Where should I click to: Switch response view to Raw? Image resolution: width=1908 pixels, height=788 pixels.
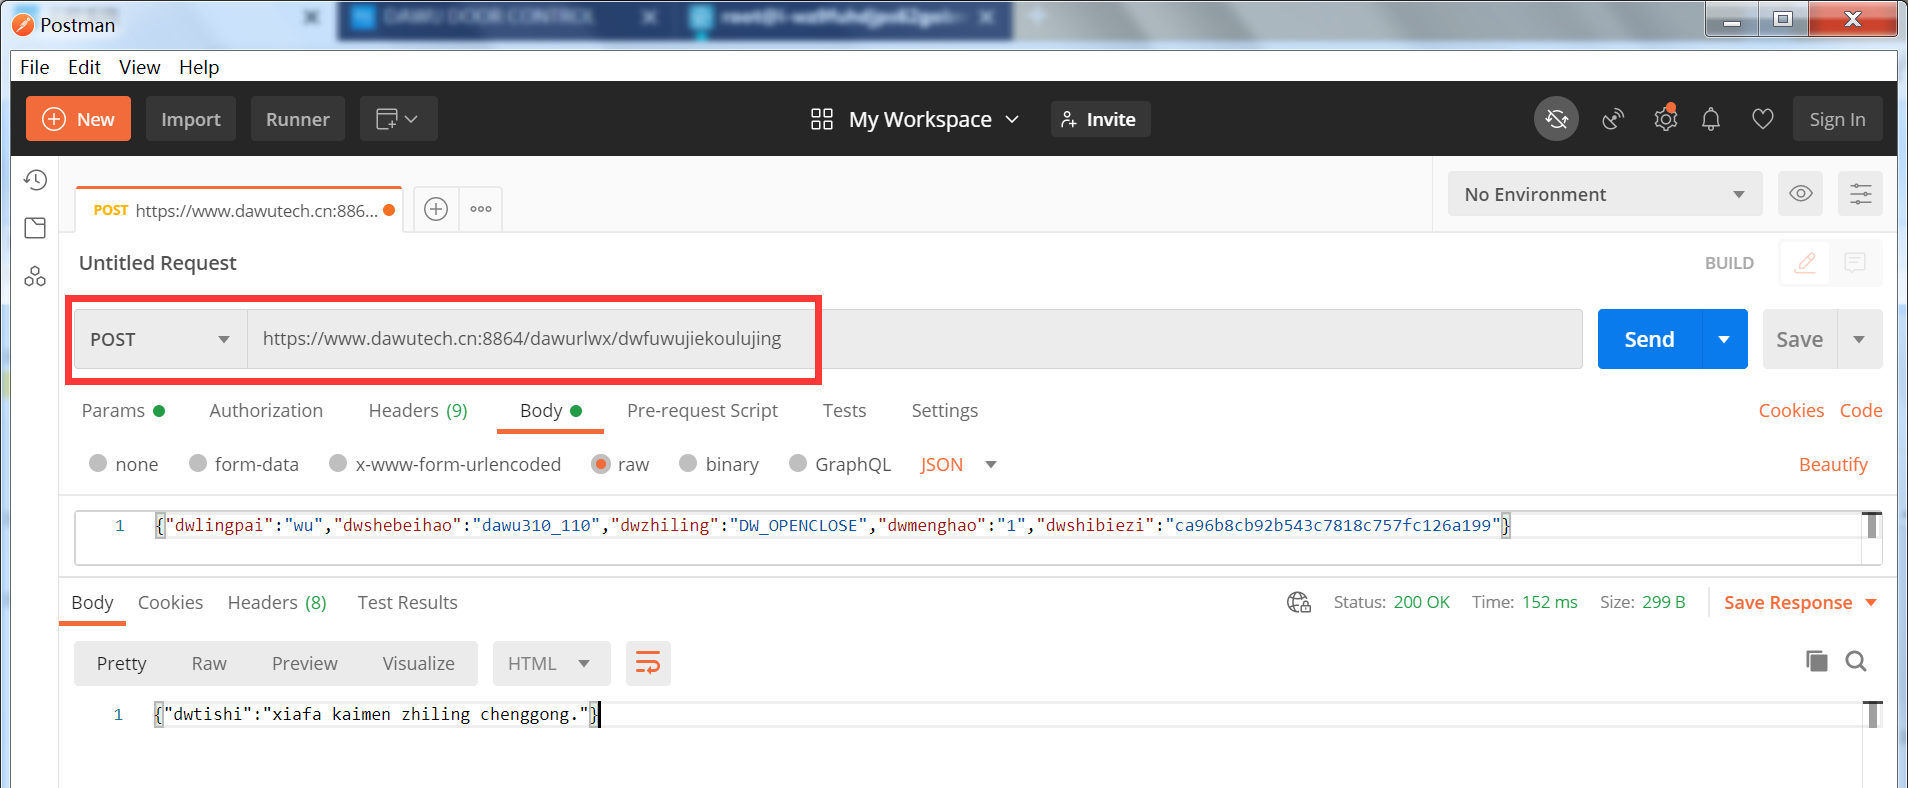tap(209, 663)
